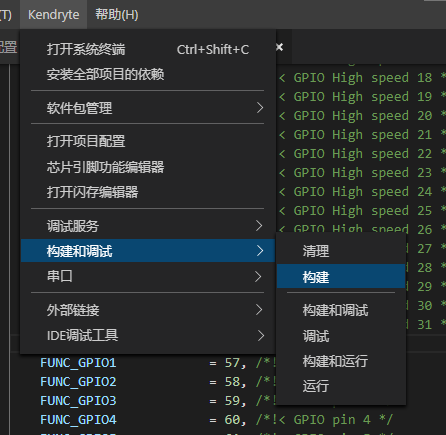
Task: Select highlighted 构建和调试 in main menu
Action: point(148,251)
